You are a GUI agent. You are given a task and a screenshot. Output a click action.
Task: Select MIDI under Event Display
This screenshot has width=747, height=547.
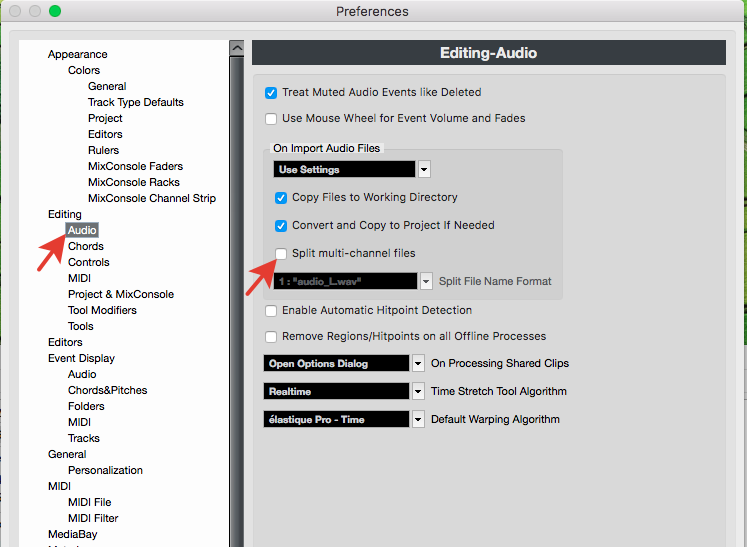tap(79, 423)
